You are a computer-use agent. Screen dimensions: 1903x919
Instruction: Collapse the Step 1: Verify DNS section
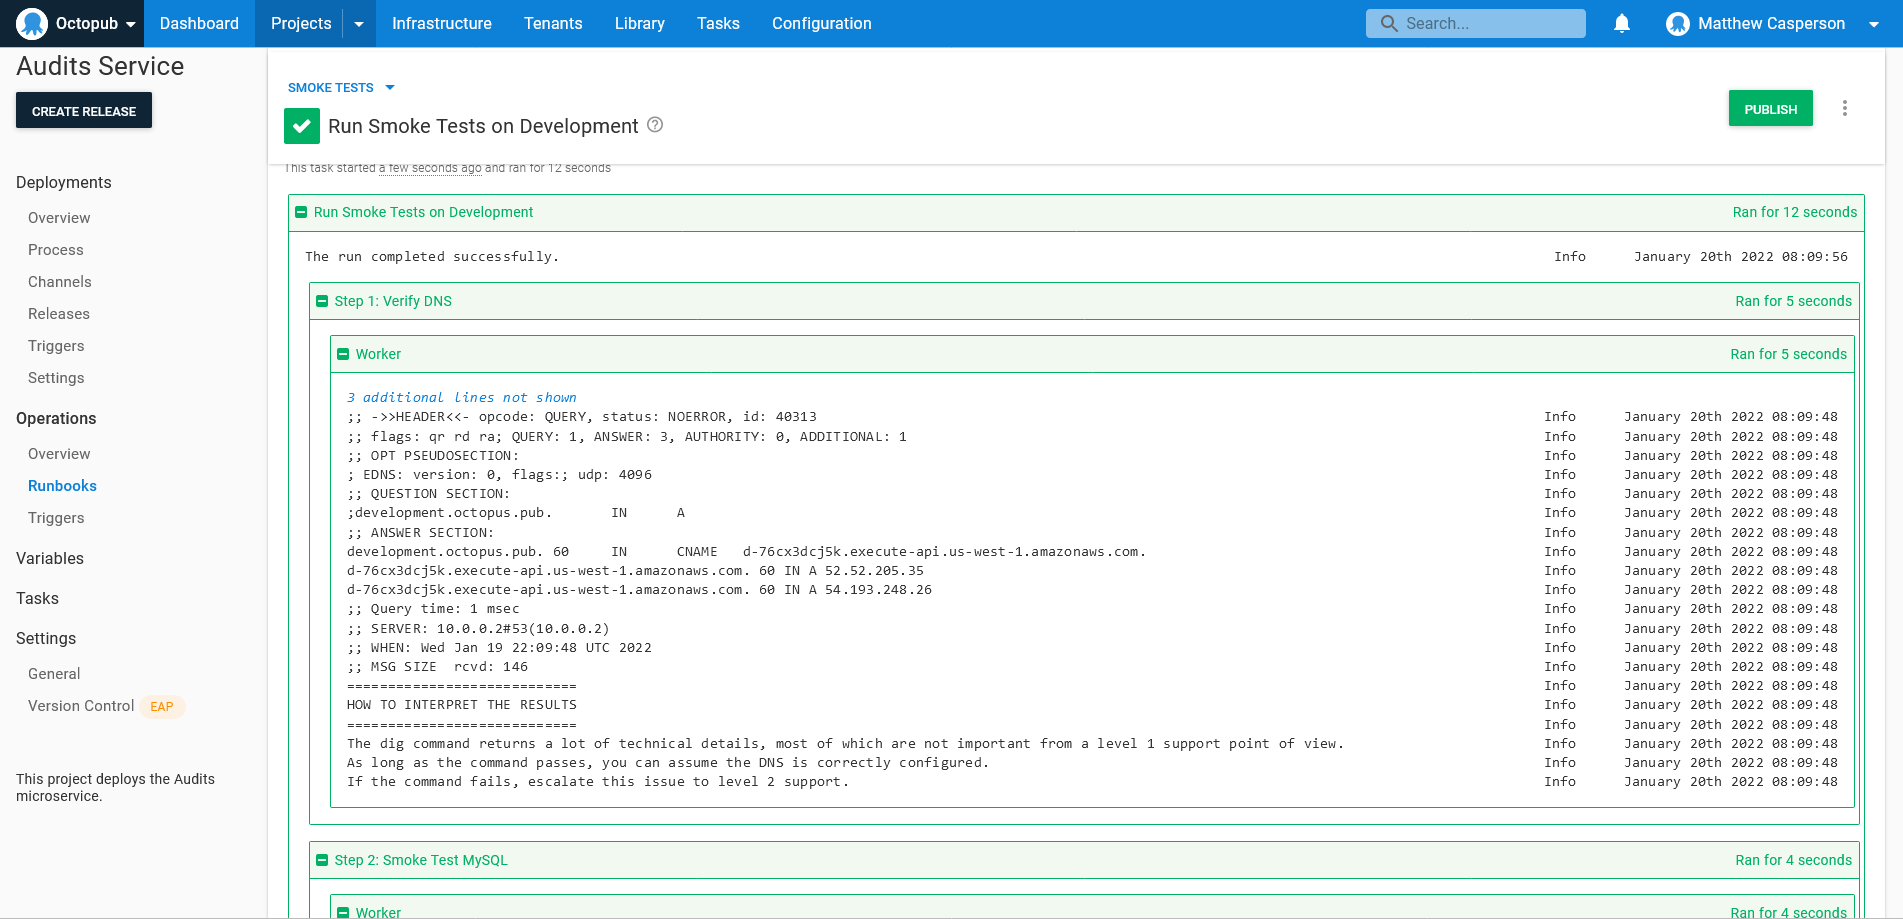(321, 301)
